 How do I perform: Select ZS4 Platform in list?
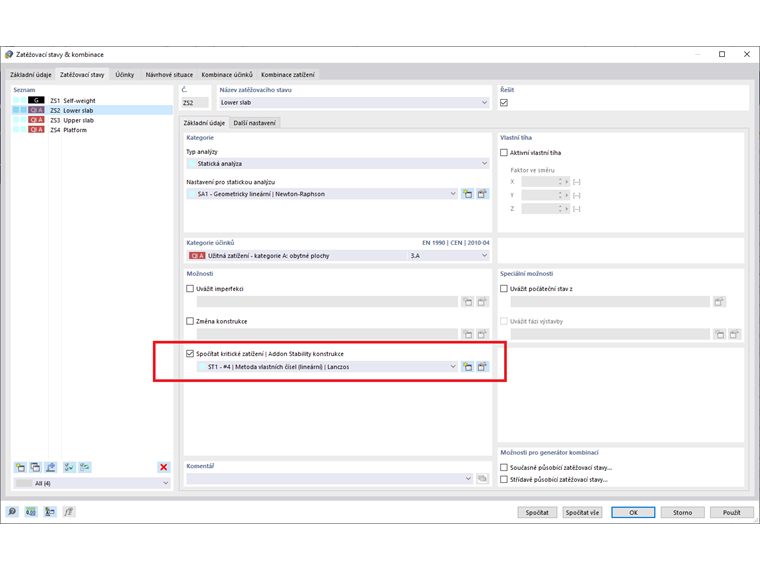pyautogui.click(x=92, y=130)
